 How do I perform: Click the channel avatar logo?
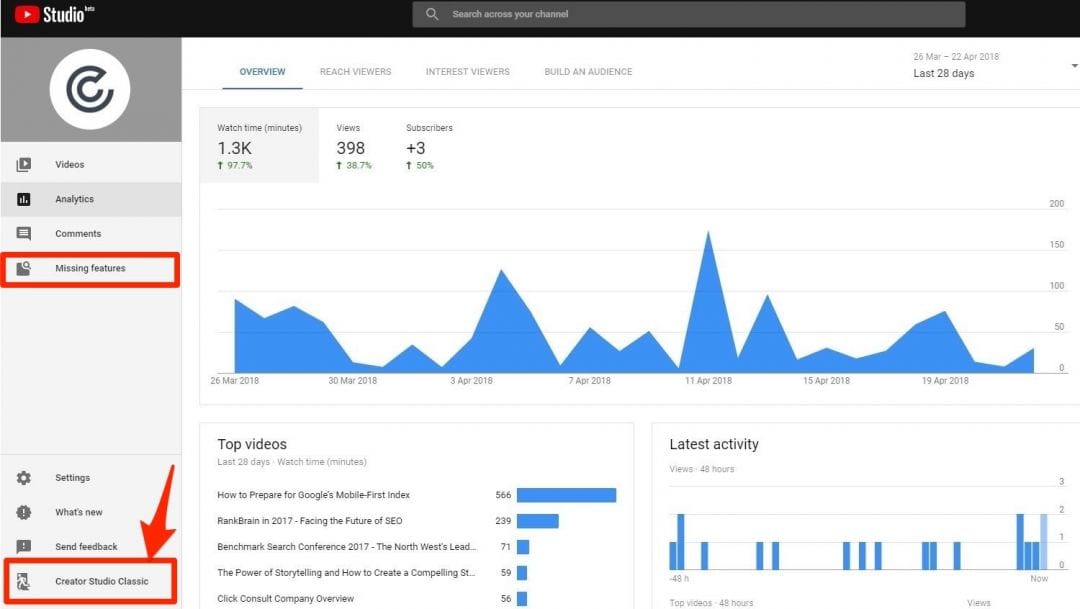tap(90, 89)
